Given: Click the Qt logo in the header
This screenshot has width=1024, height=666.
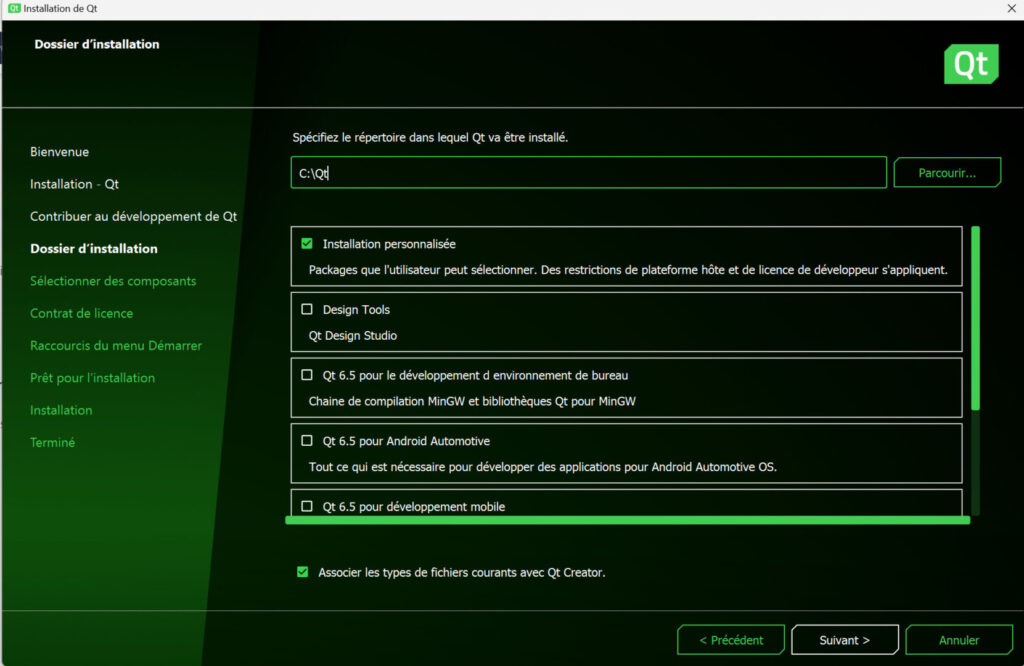Looking at the screenshot, I should (971, 64).
